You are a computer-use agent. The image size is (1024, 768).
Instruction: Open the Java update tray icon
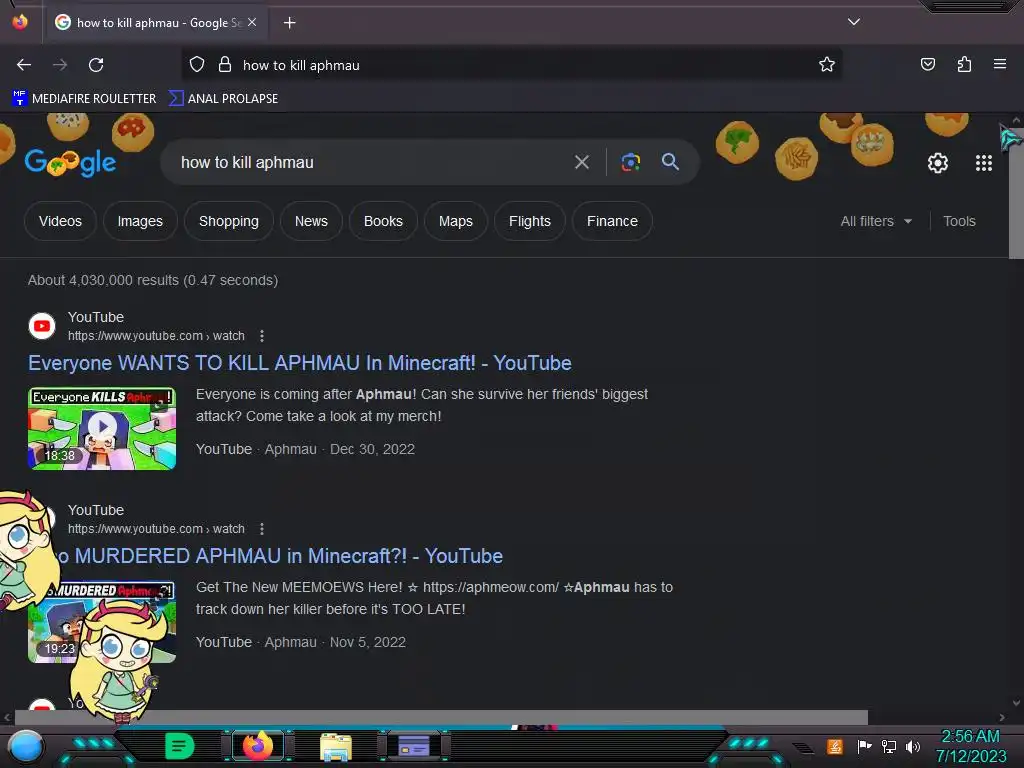pos(835,746)
